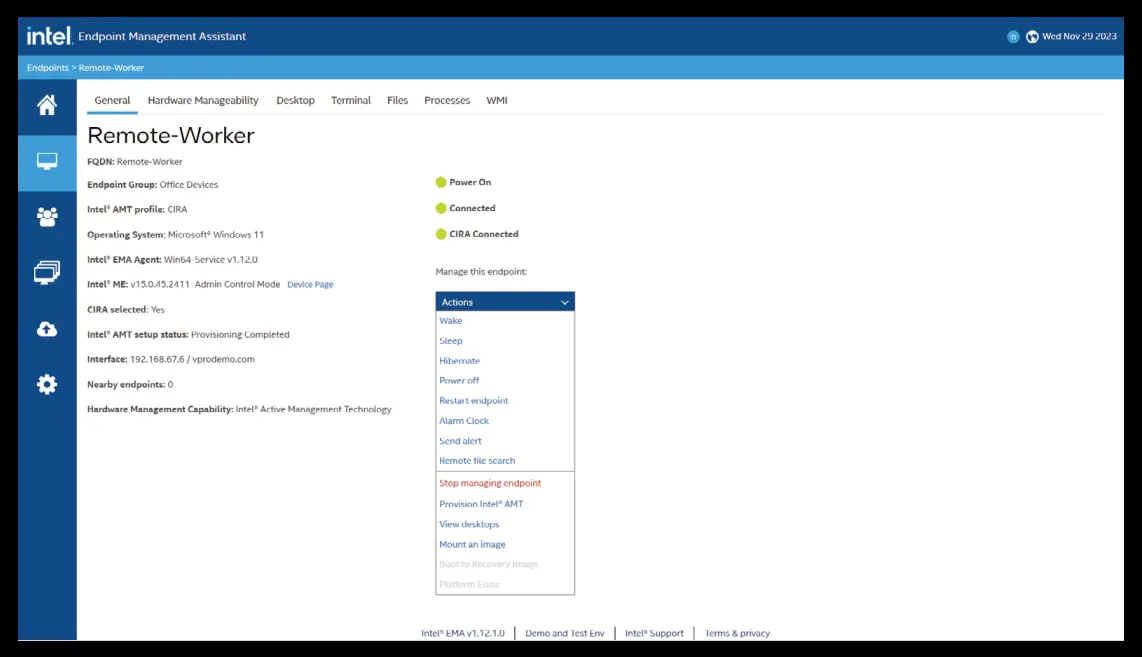
Task: Open the Terminal tab
Action: tap(351, 101)
